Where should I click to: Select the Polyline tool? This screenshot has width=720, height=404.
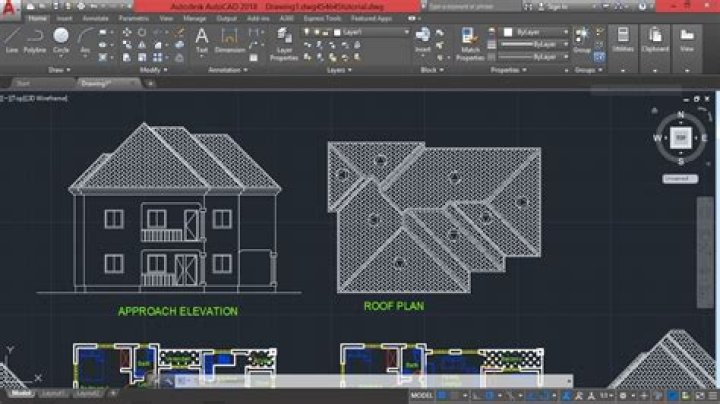35,38
